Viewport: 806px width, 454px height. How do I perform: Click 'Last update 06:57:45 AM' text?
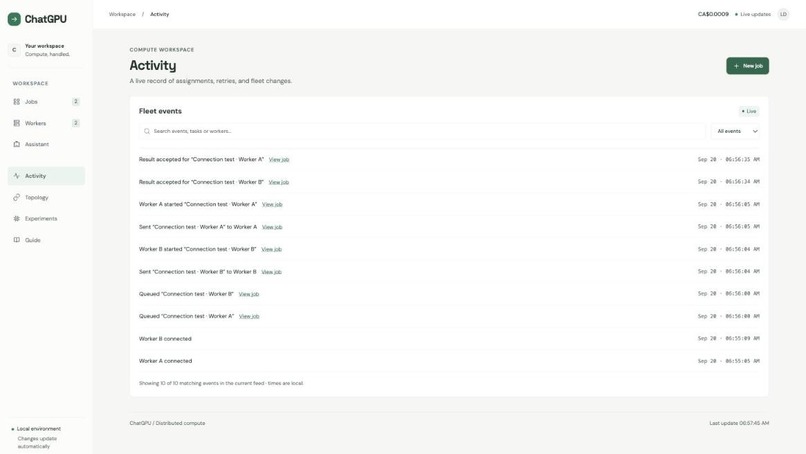[x=739, y=423]
